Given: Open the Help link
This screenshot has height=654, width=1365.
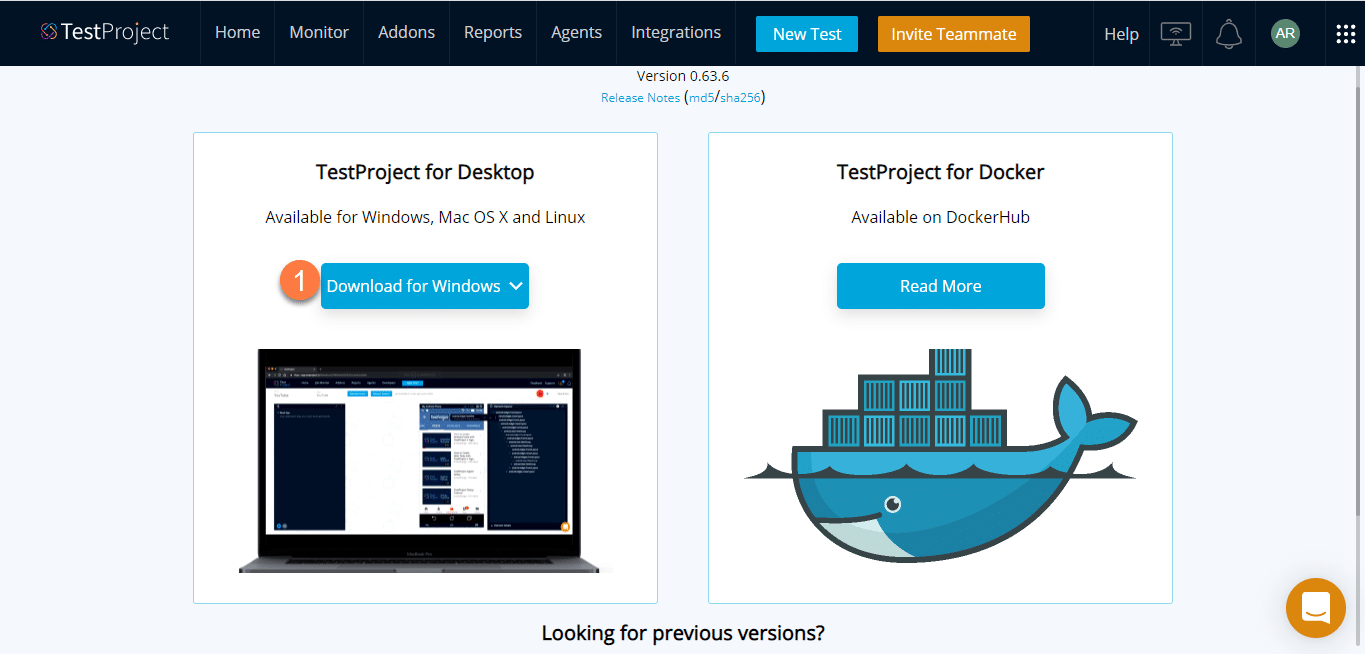Looking at the screenshot, I should [x=1121, y=34].
